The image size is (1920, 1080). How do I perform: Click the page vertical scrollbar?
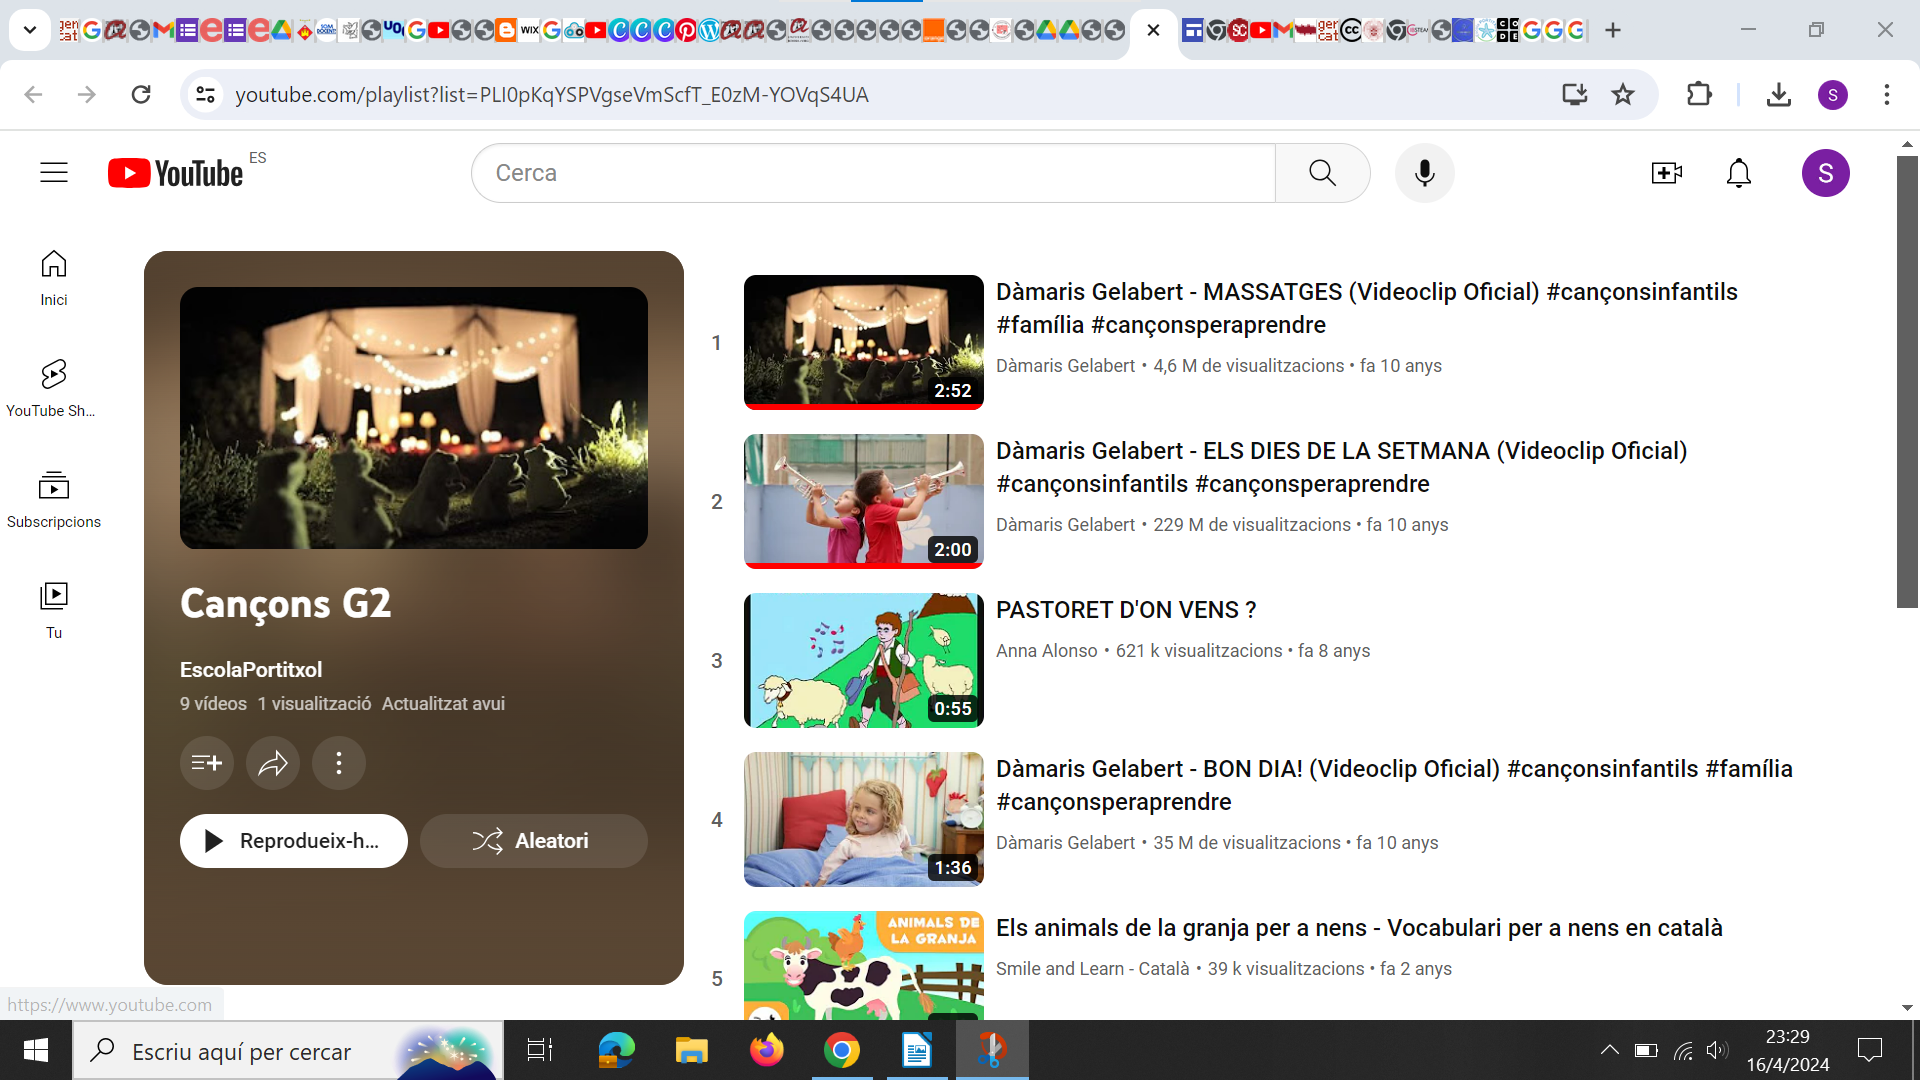[x=1906, y=380]
